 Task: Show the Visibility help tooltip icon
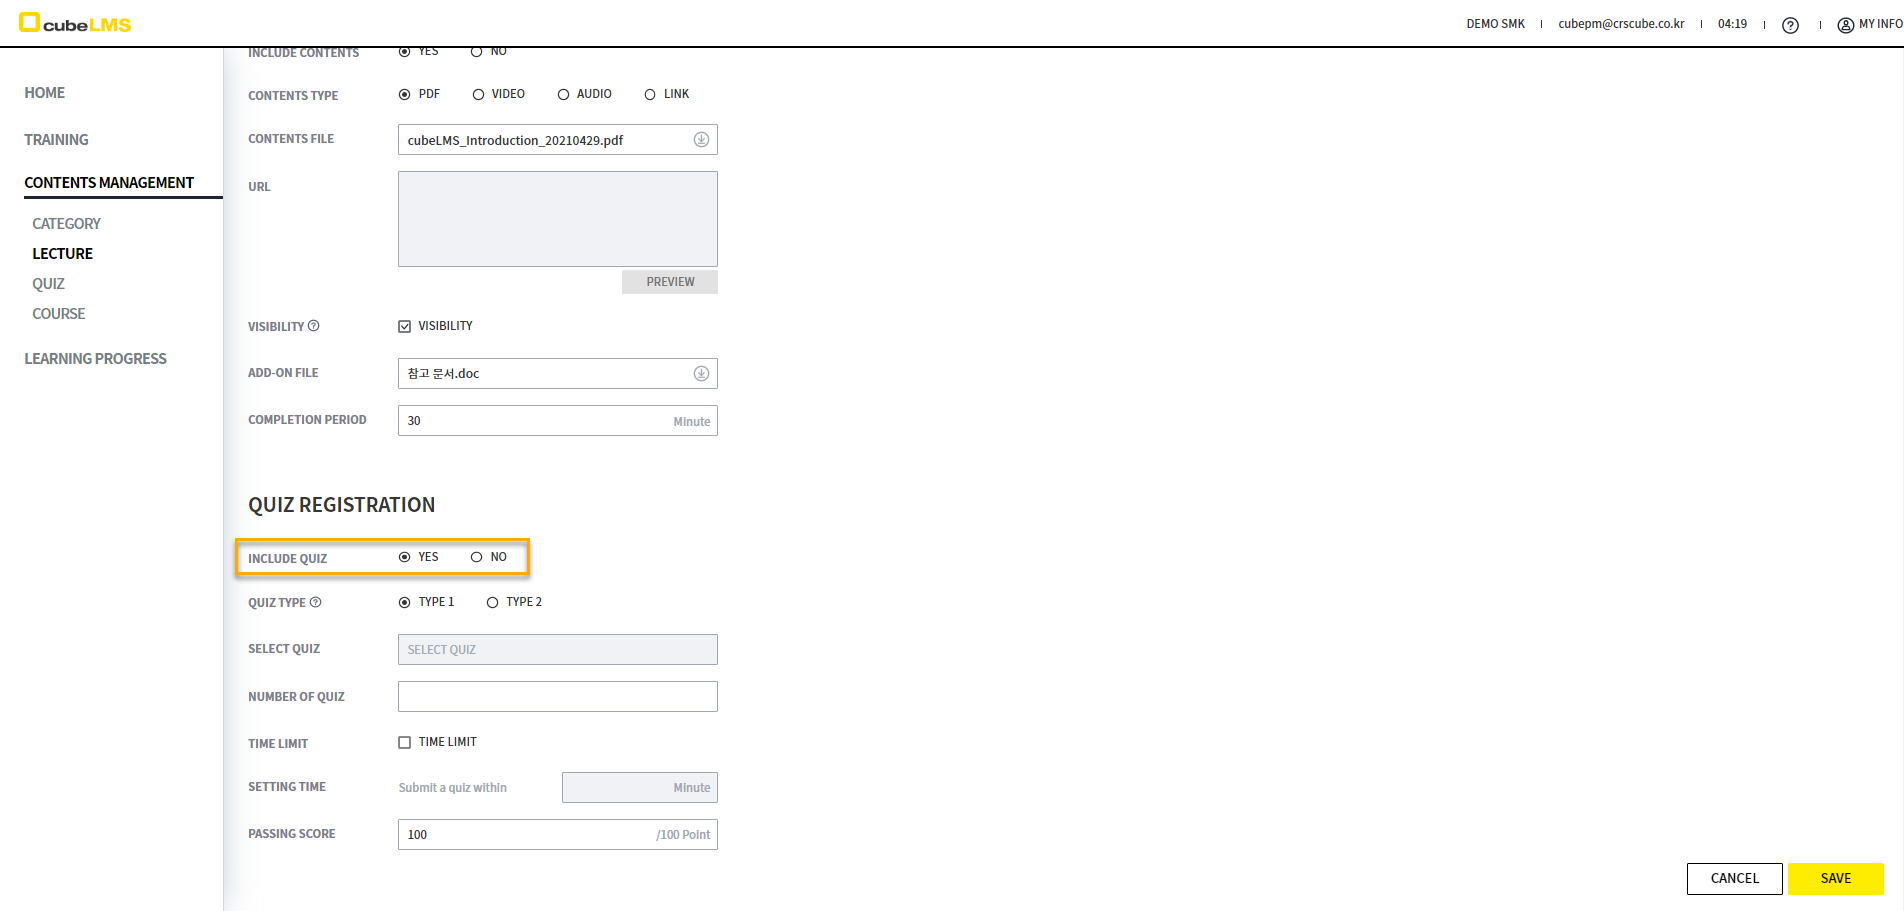pos(314,326)
